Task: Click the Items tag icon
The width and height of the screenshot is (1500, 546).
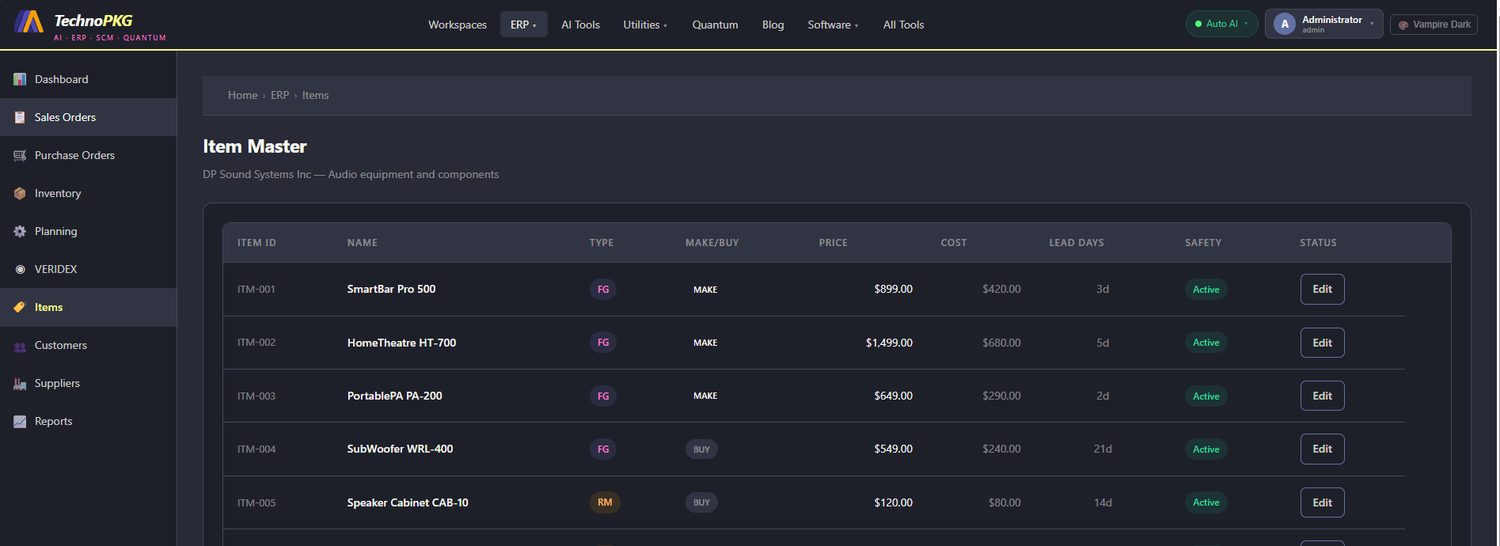Action: [x=20, y=307]
